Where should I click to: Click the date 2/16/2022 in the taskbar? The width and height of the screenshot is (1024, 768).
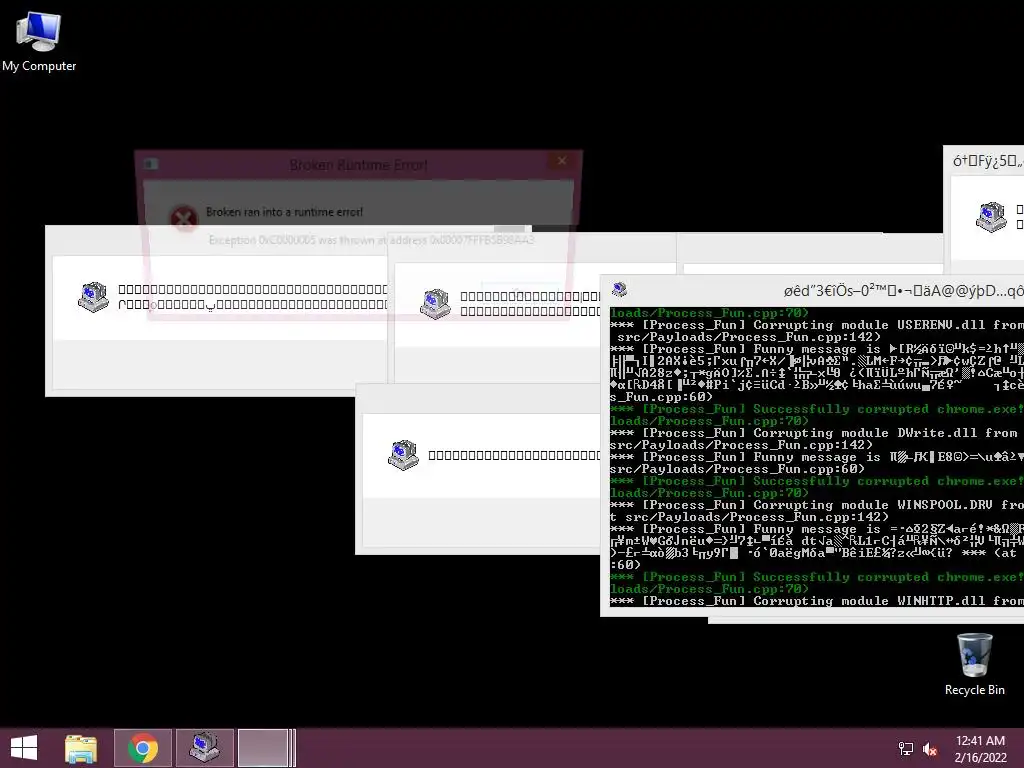pos(980,758)
